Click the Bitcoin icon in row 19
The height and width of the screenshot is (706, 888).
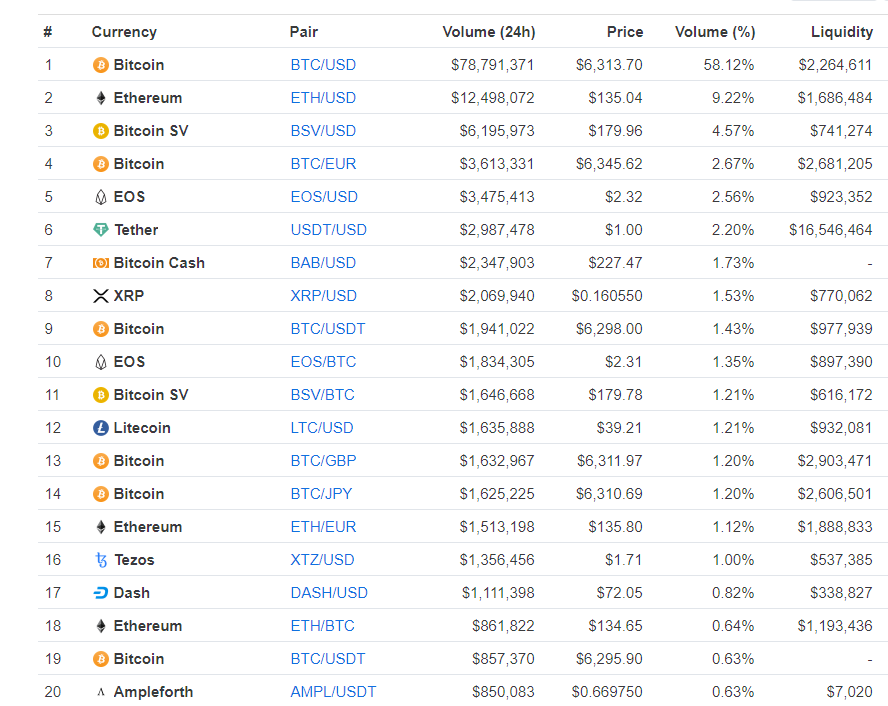(100, 660)
